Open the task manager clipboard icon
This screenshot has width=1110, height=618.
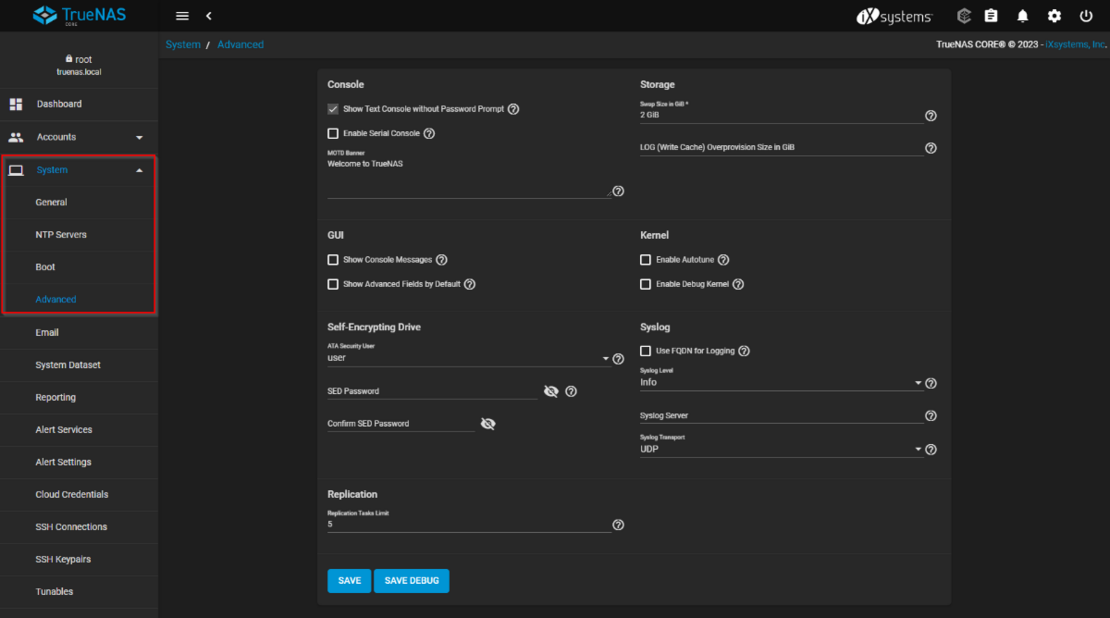[x=991, y=16]
